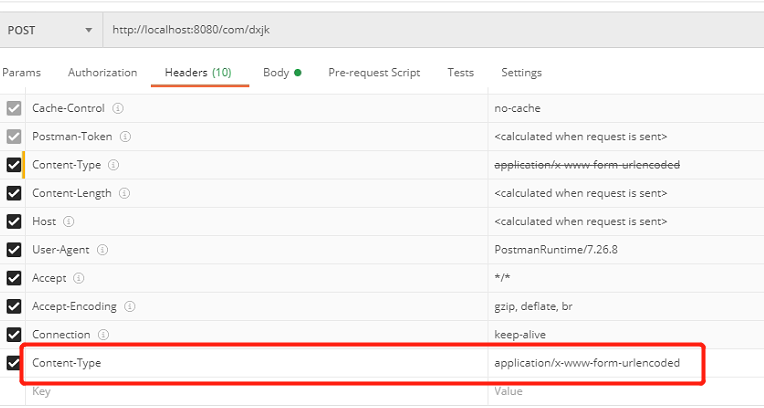The height and width of the screenshot is (408, 764).
Task: Select the Headers (10) tab
Action: click(x=198, y=73)
